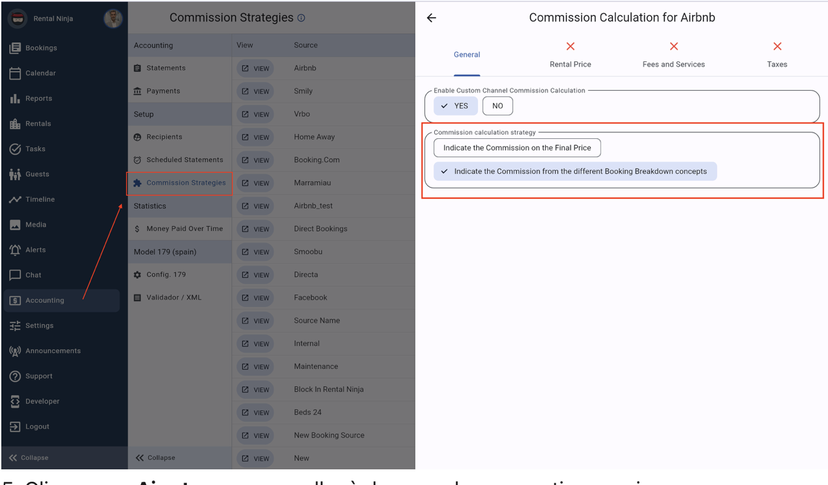Choose commission from Booking Breakdown concepts
The image size is (828, 485).
pyautogui.click(x=575, y=172)
